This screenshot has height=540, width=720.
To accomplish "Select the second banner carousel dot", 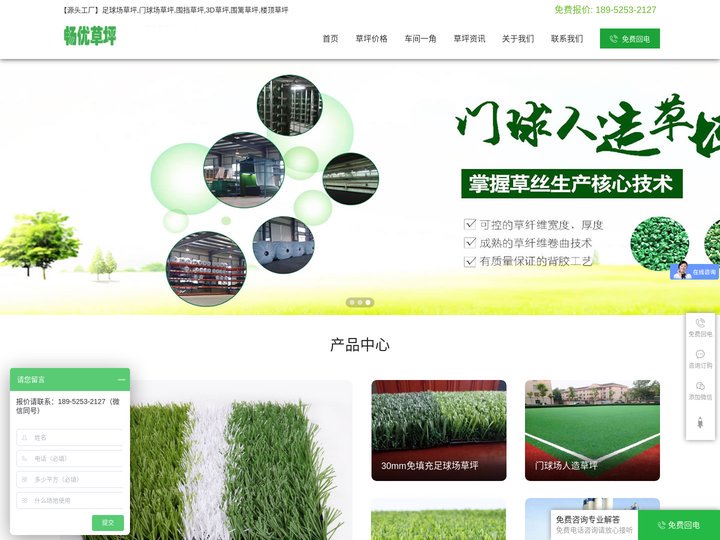I will pyautogui.click(x=360, y=302).
